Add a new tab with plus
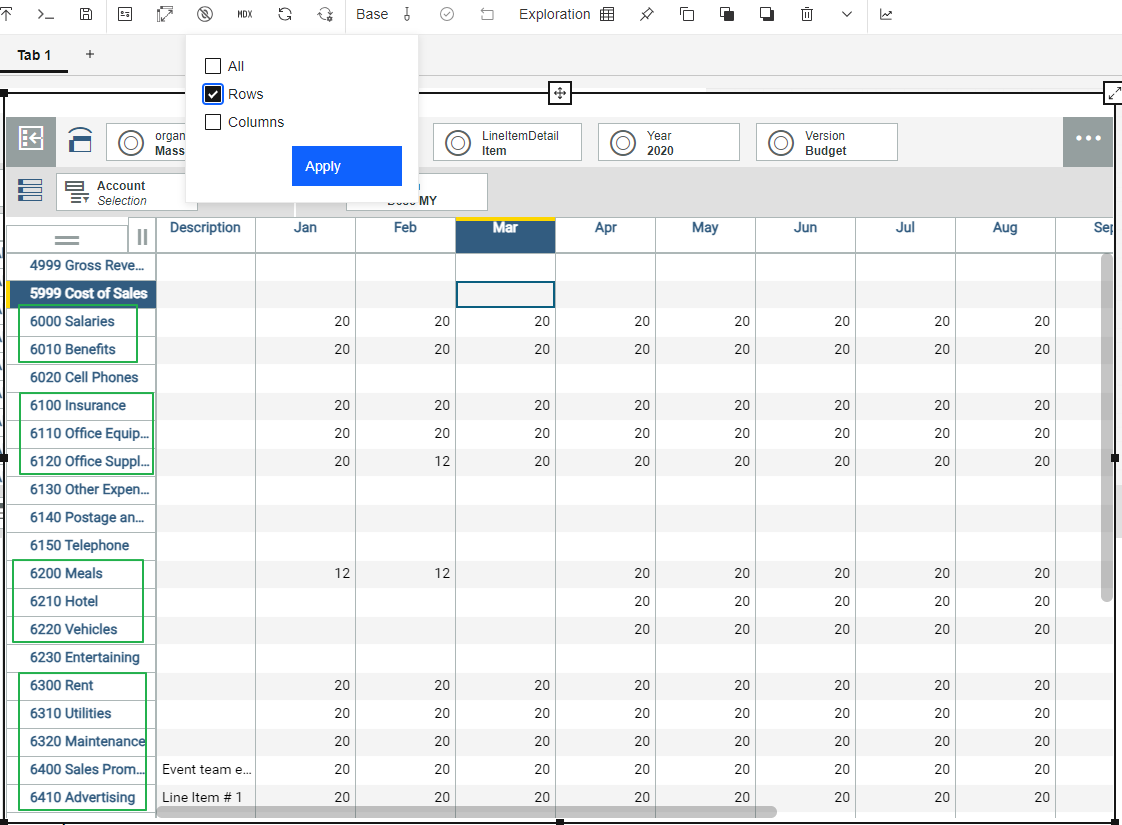This screenshot has width=1122, height=825. tap(90, 54)
